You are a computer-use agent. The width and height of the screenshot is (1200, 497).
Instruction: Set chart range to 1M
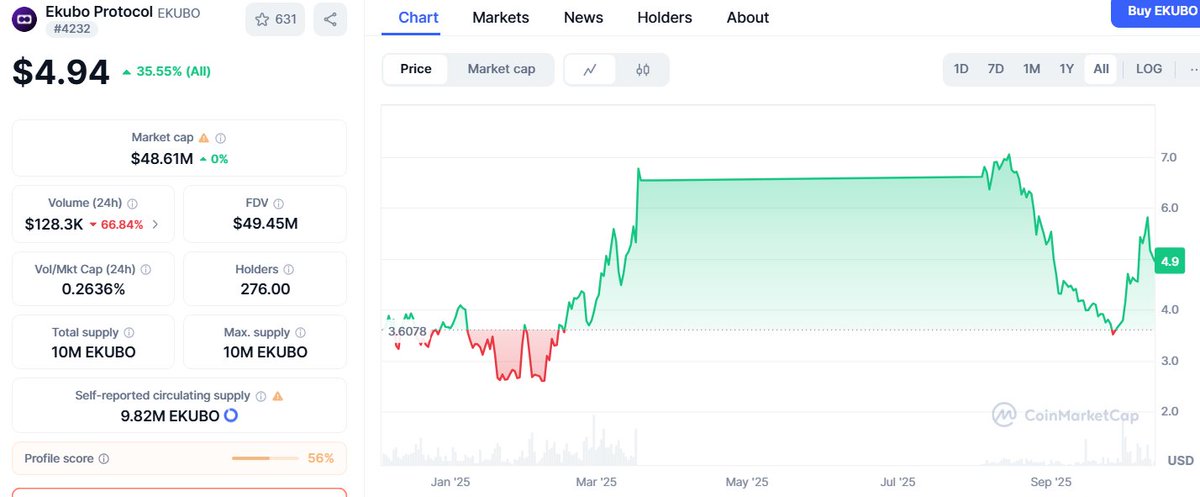(x=1032, y=69)
